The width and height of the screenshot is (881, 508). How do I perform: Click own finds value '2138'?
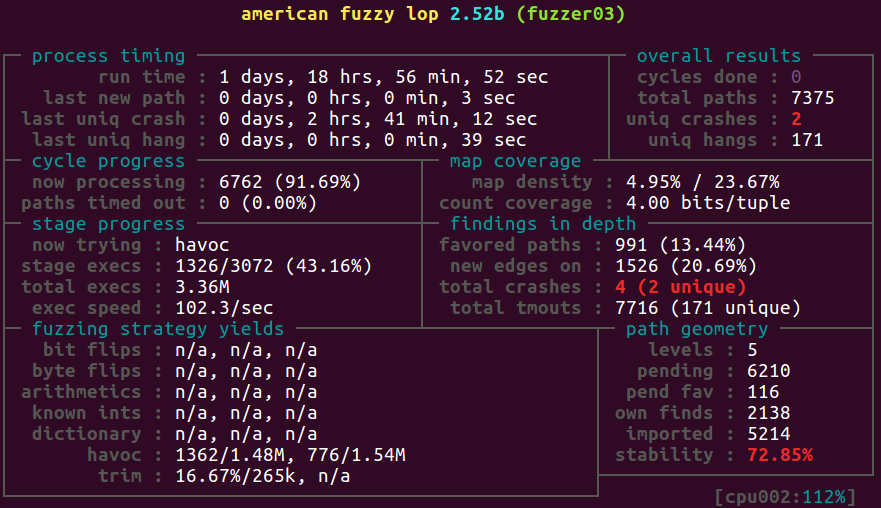769,413
